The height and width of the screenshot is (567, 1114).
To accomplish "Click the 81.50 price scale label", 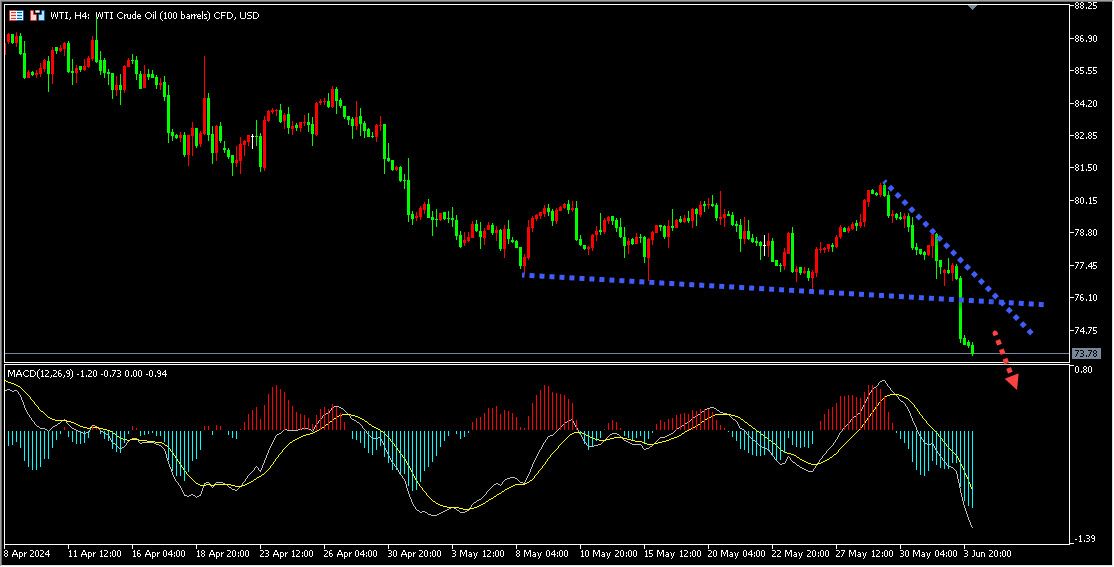I will [1085, 168].
